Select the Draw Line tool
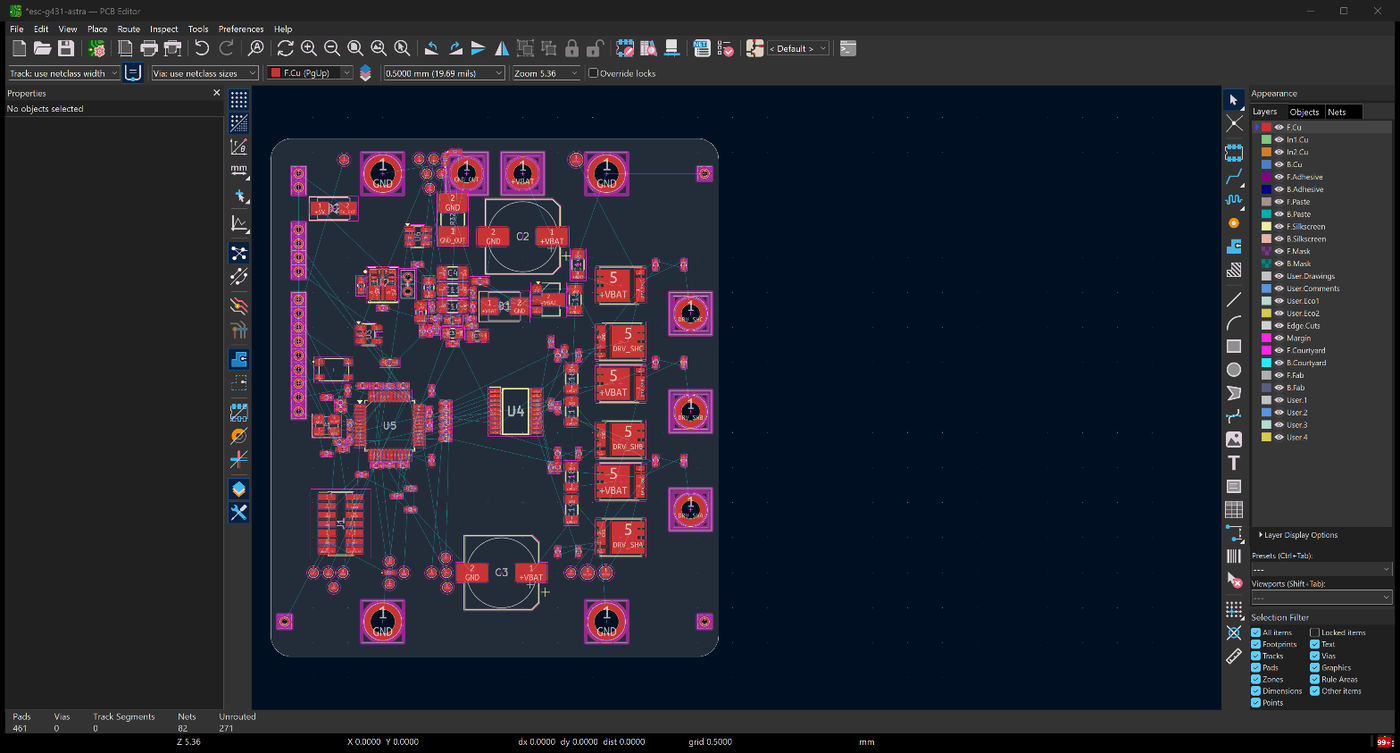This screenshot has height=753, width=1400. coord(1234,299)
